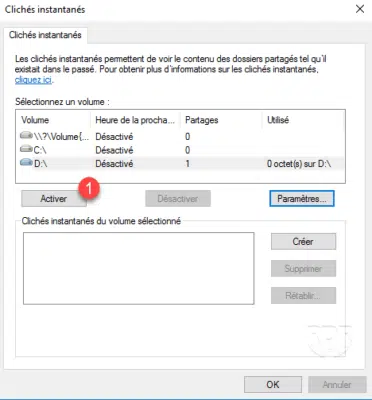Click the greyed Désactiver button
The width and height of the screenshot is (372, 400).
pyautogui.click(x=178, y=199)
